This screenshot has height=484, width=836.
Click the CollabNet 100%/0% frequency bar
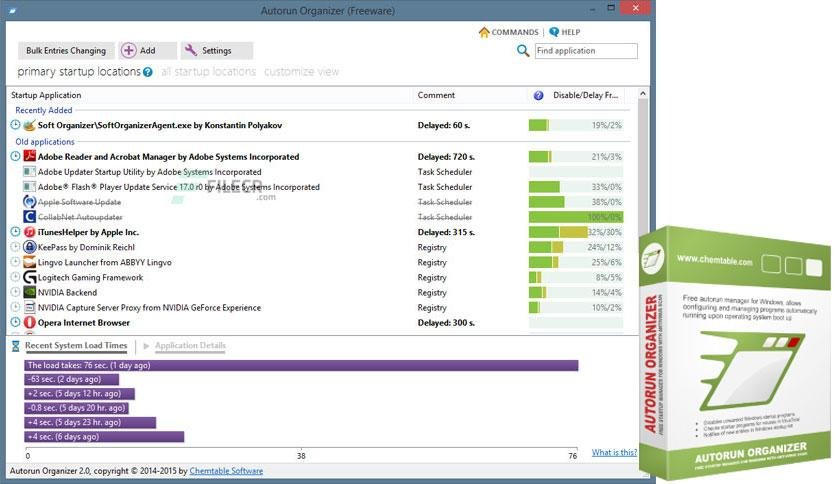coord(576,217)
